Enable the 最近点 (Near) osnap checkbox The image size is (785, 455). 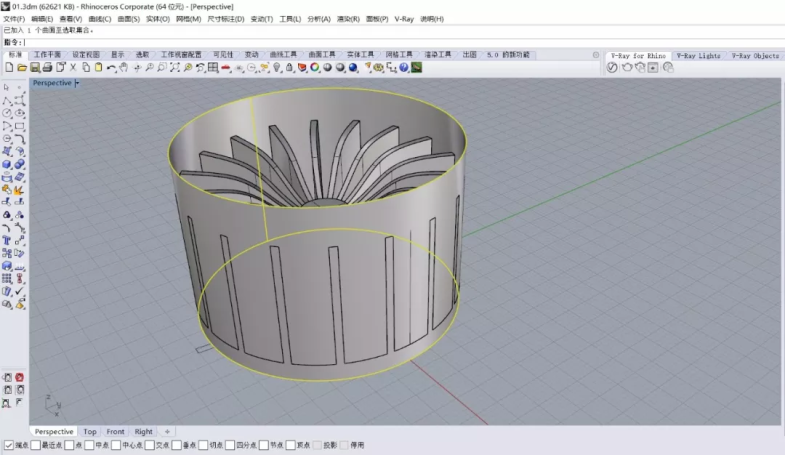37,445
